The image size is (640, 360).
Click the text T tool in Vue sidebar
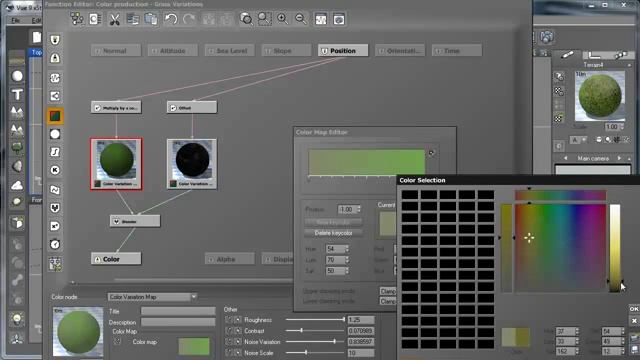coord(17,95)
